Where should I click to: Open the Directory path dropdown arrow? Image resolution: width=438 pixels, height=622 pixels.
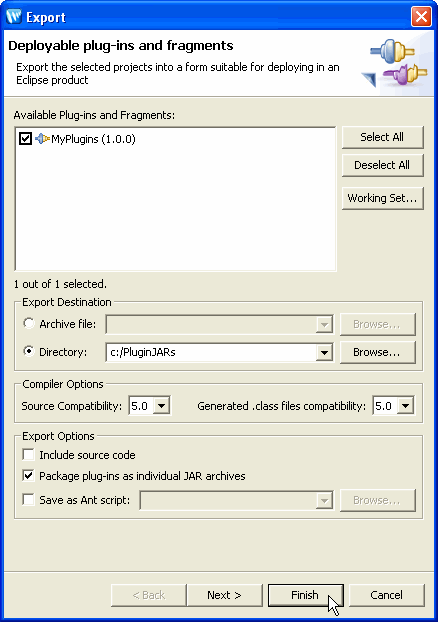[x=324, y=352]
